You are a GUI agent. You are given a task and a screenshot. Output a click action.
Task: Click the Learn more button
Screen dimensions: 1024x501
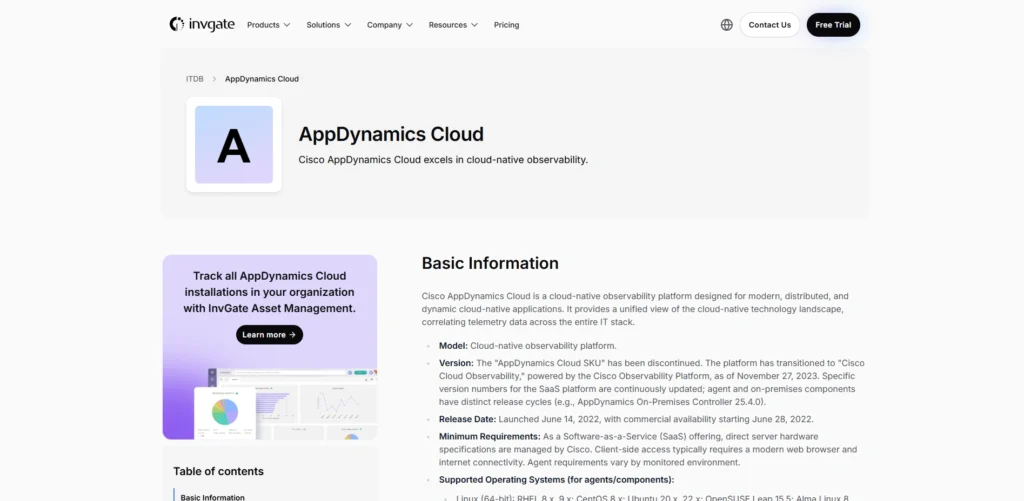pyautogui.click(x=269, y=334)
